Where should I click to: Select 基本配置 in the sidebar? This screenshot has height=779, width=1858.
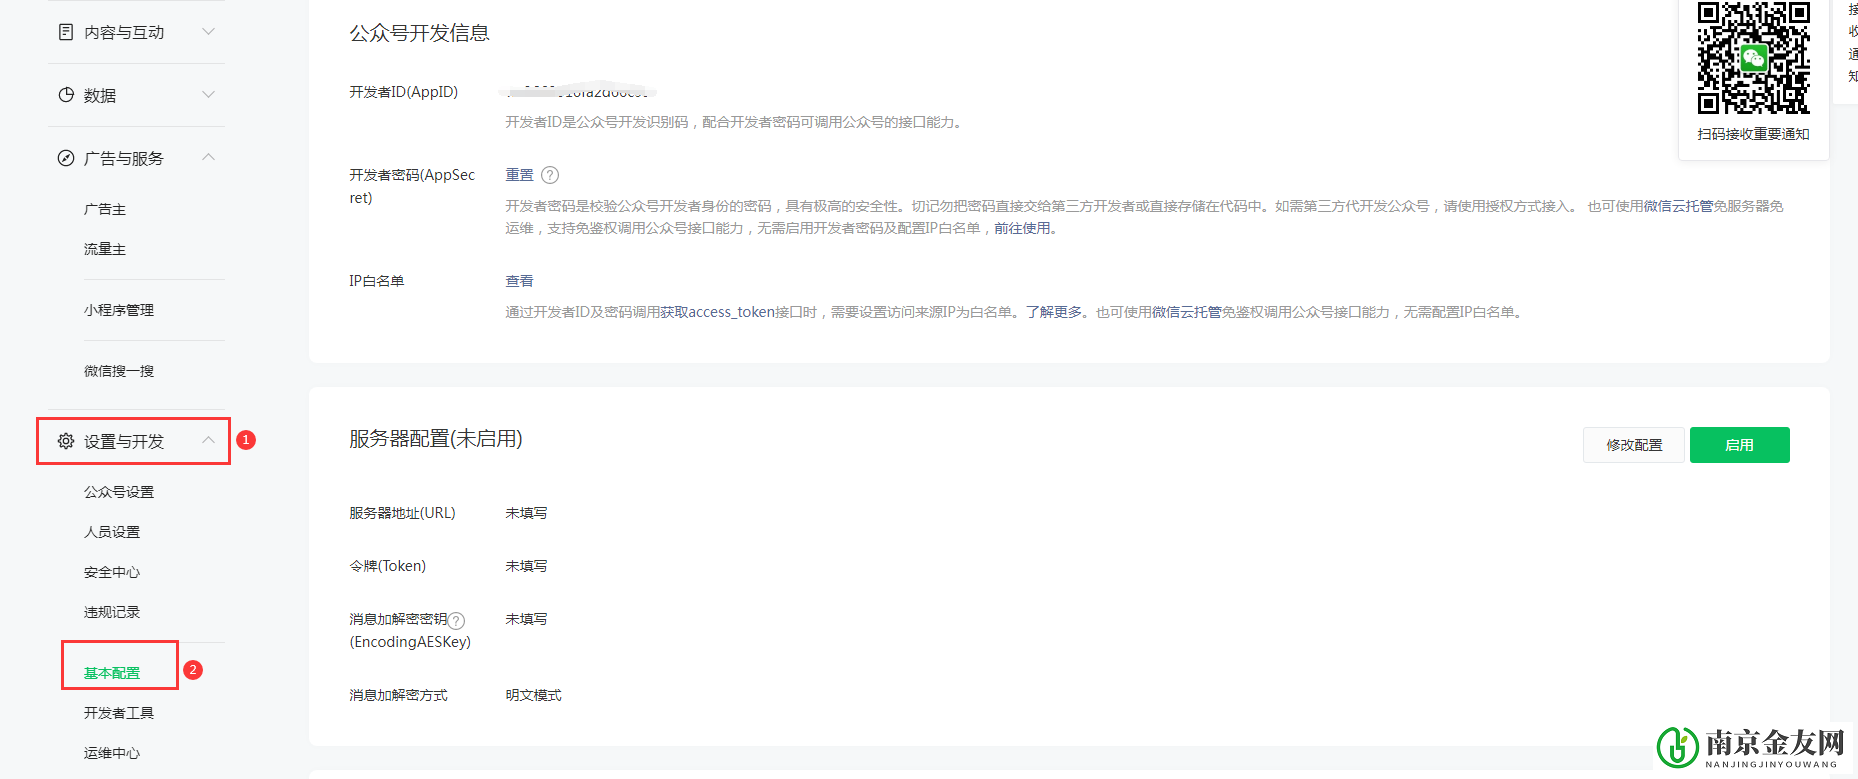pyautogui.click(x=112, y=673)
